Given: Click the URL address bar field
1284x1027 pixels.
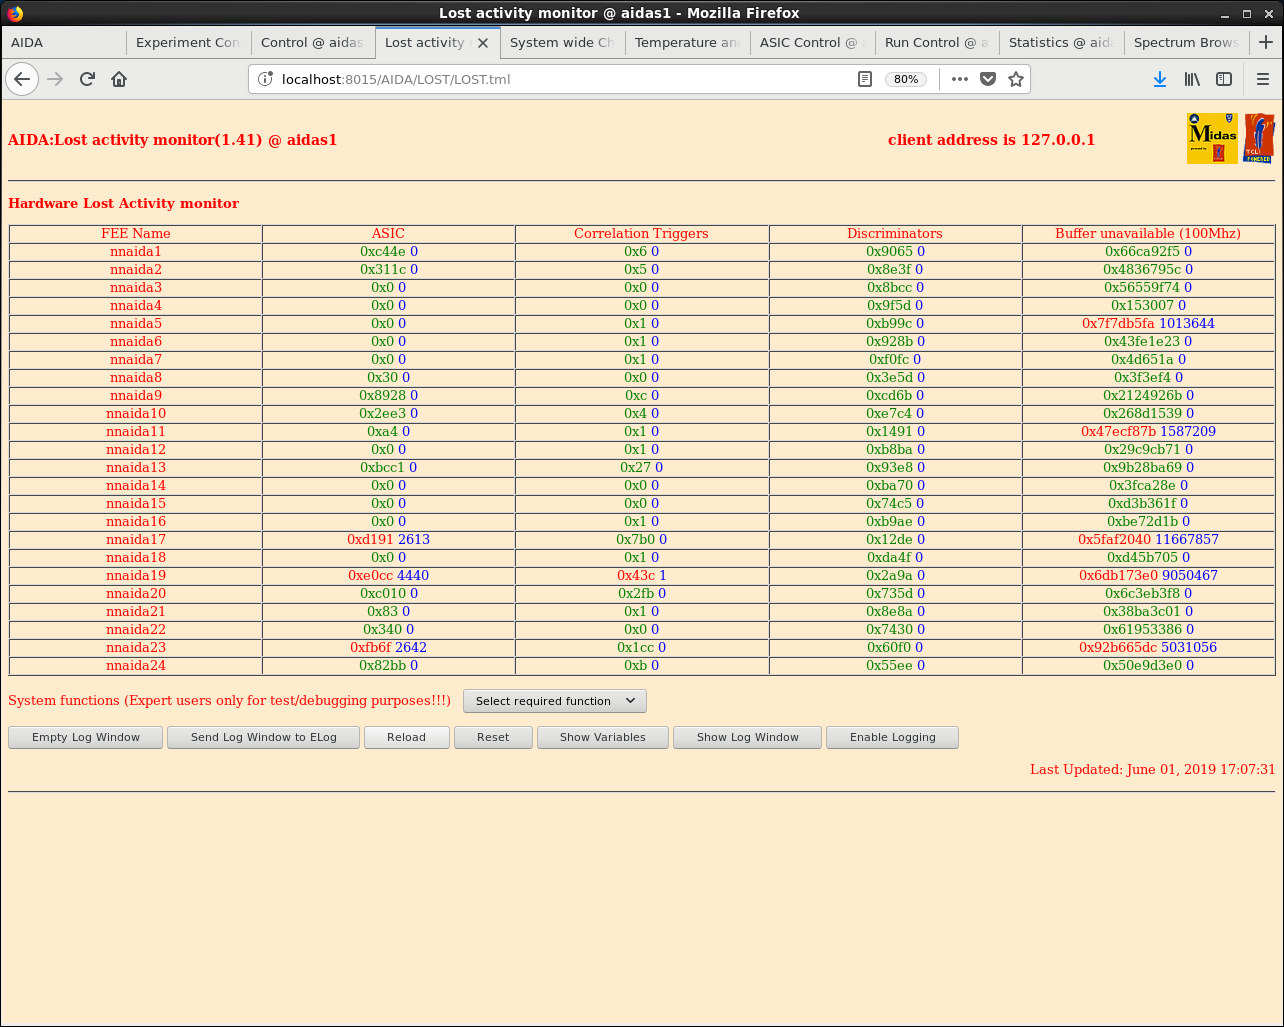Looking at the screenshot, I should coord(560,79).
